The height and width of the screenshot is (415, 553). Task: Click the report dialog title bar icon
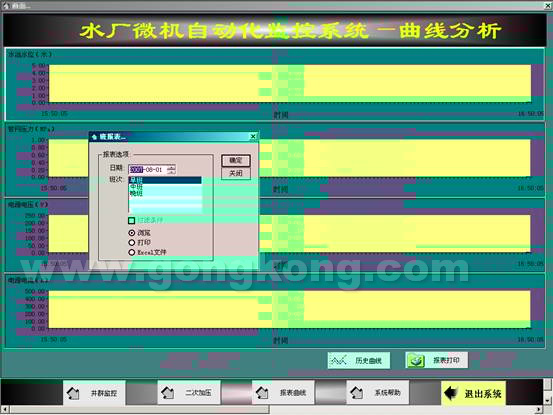click(x=94, y=137)
